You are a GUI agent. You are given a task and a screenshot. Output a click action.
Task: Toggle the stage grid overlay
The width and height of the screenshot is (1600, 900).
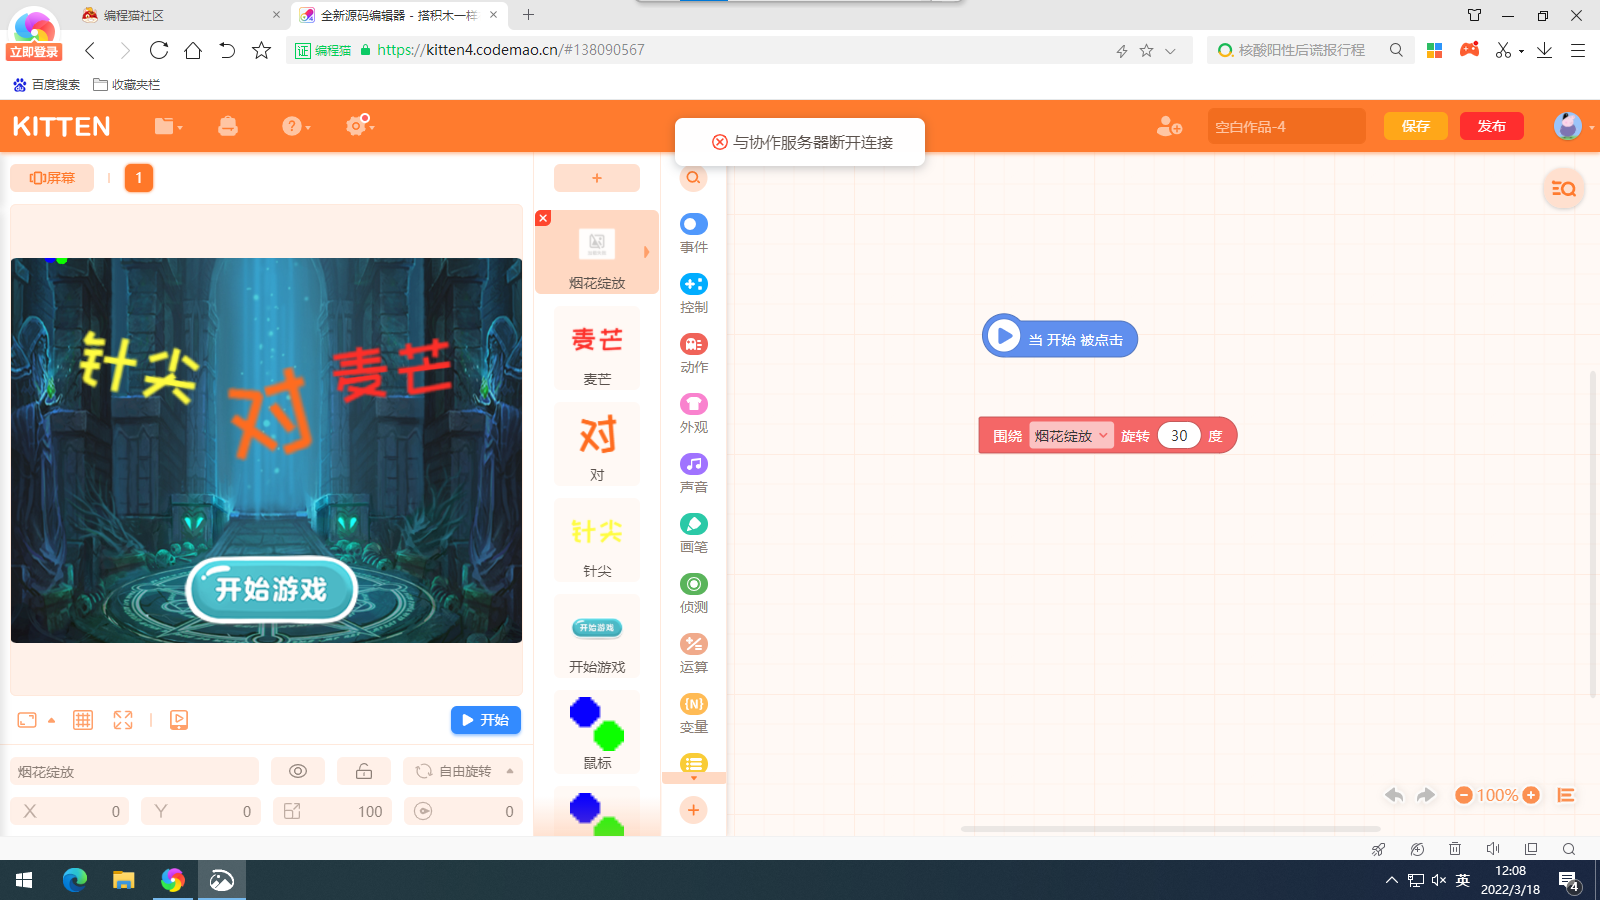[x=83, y=720]
